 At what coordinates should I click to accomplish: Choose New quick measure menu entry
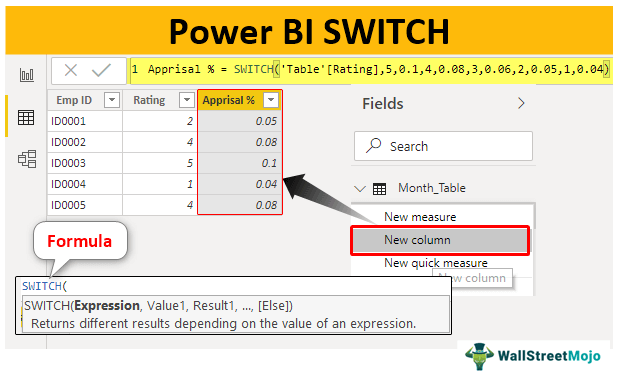(x=436, y=263)
